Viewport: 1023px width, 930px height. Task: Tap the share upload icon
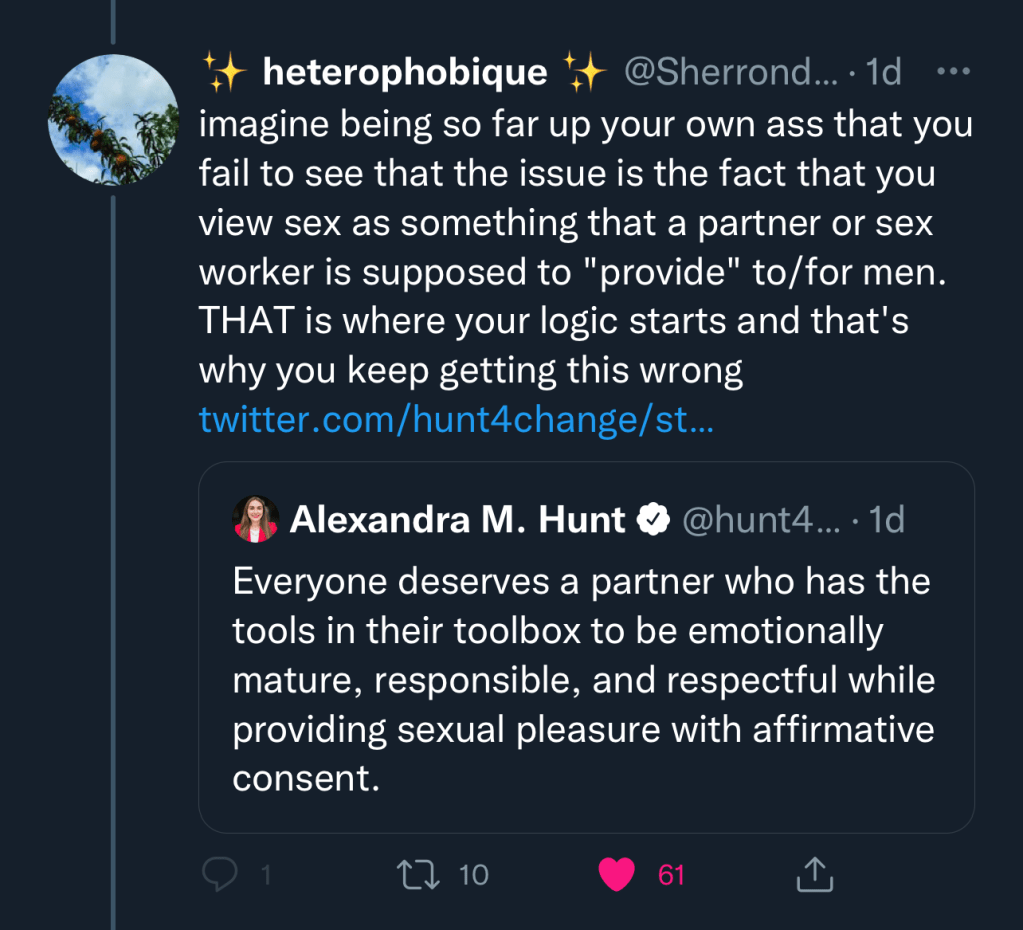click(814, 875)
